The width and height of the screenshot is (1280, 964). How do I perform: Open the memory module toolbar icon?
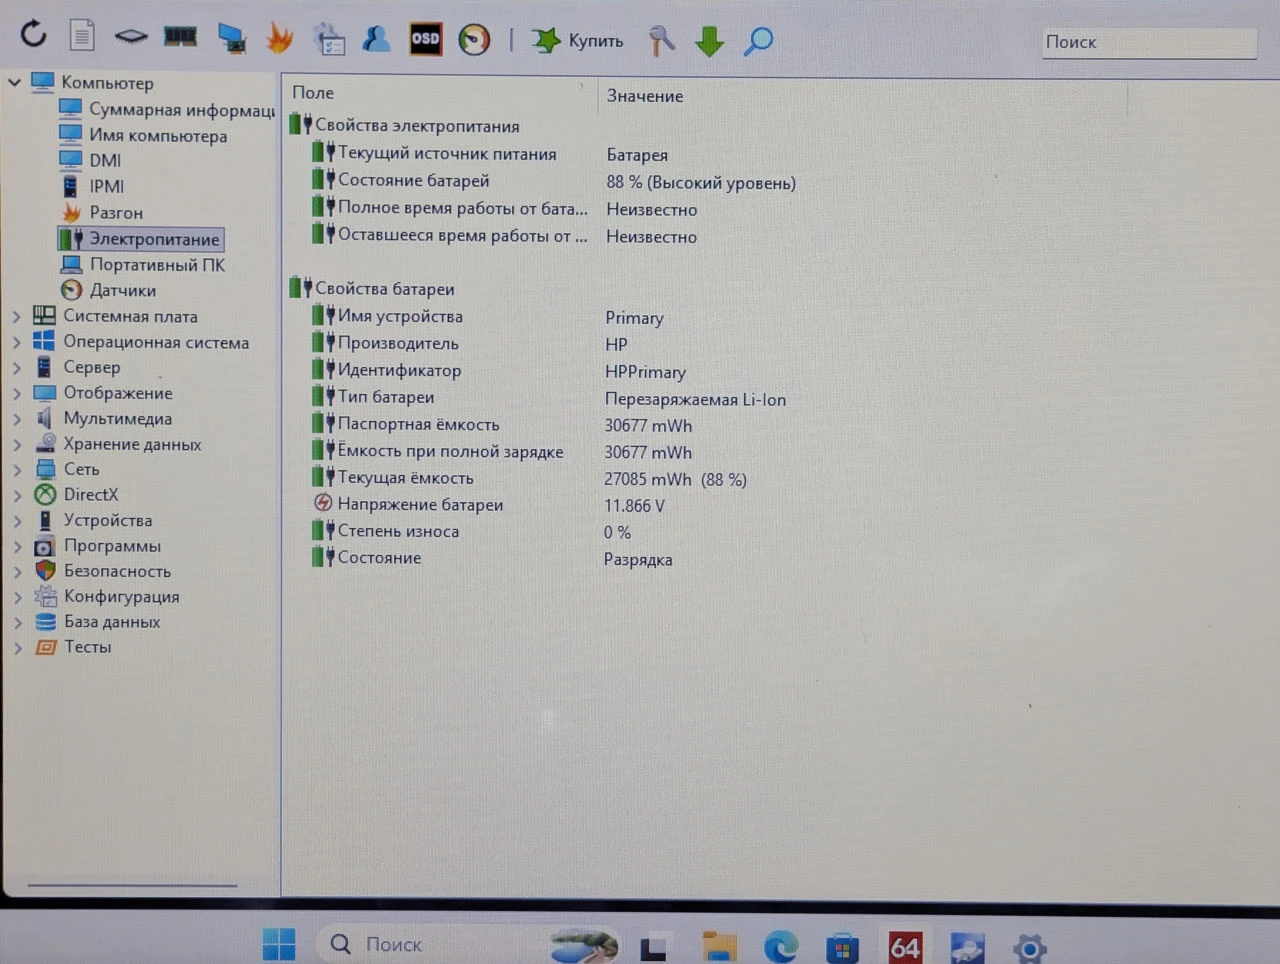point(180,37)
